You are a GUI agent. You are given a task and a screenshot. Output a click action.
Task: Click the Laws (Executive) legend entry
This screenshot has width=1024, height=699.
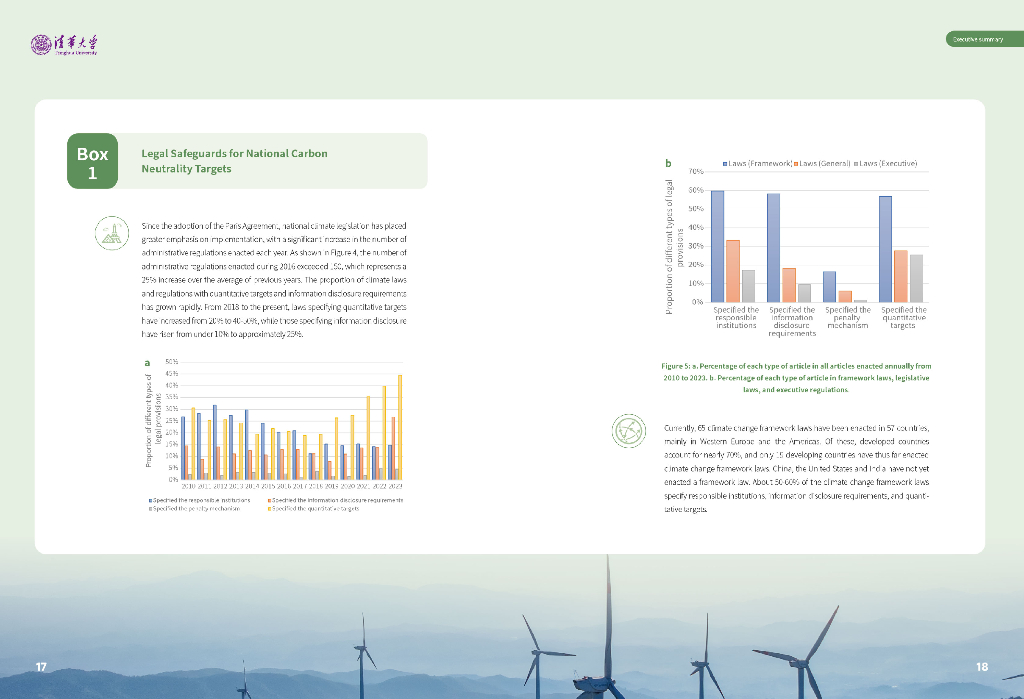point(886,162)
